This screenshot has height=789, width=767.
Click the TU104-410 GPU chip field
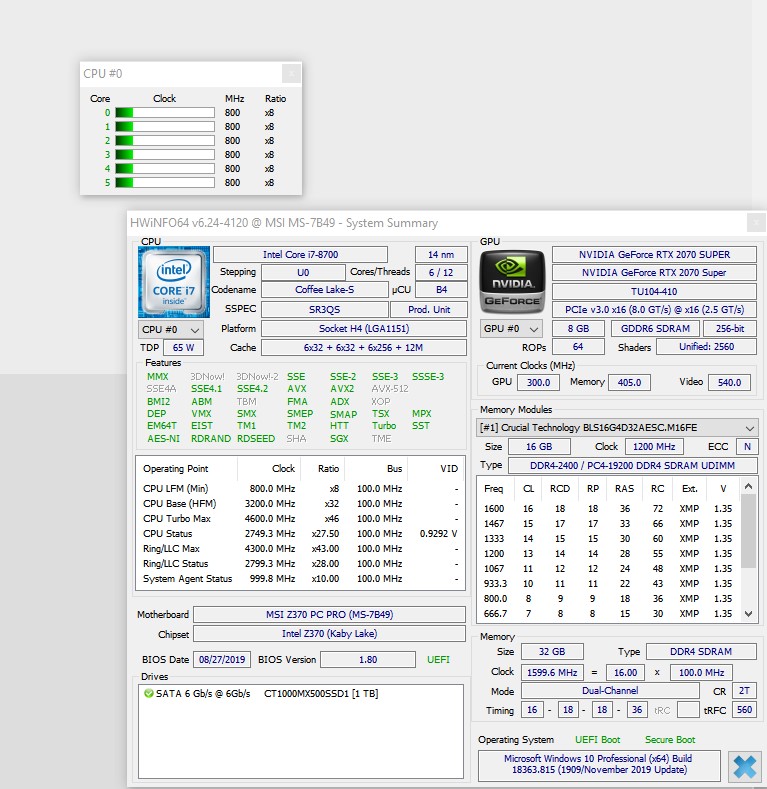point(654,291)
